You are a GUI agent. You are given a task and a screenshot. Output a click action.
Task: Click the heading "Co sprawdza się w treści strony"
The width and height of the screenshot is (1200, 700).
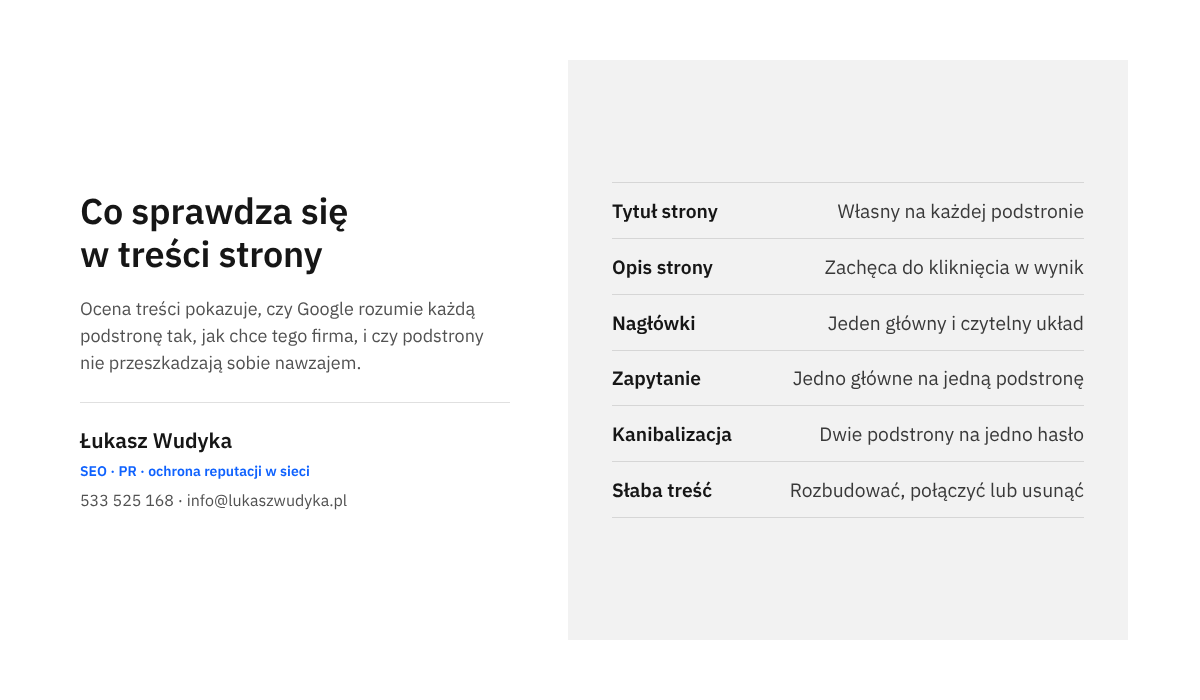(214, 234)
